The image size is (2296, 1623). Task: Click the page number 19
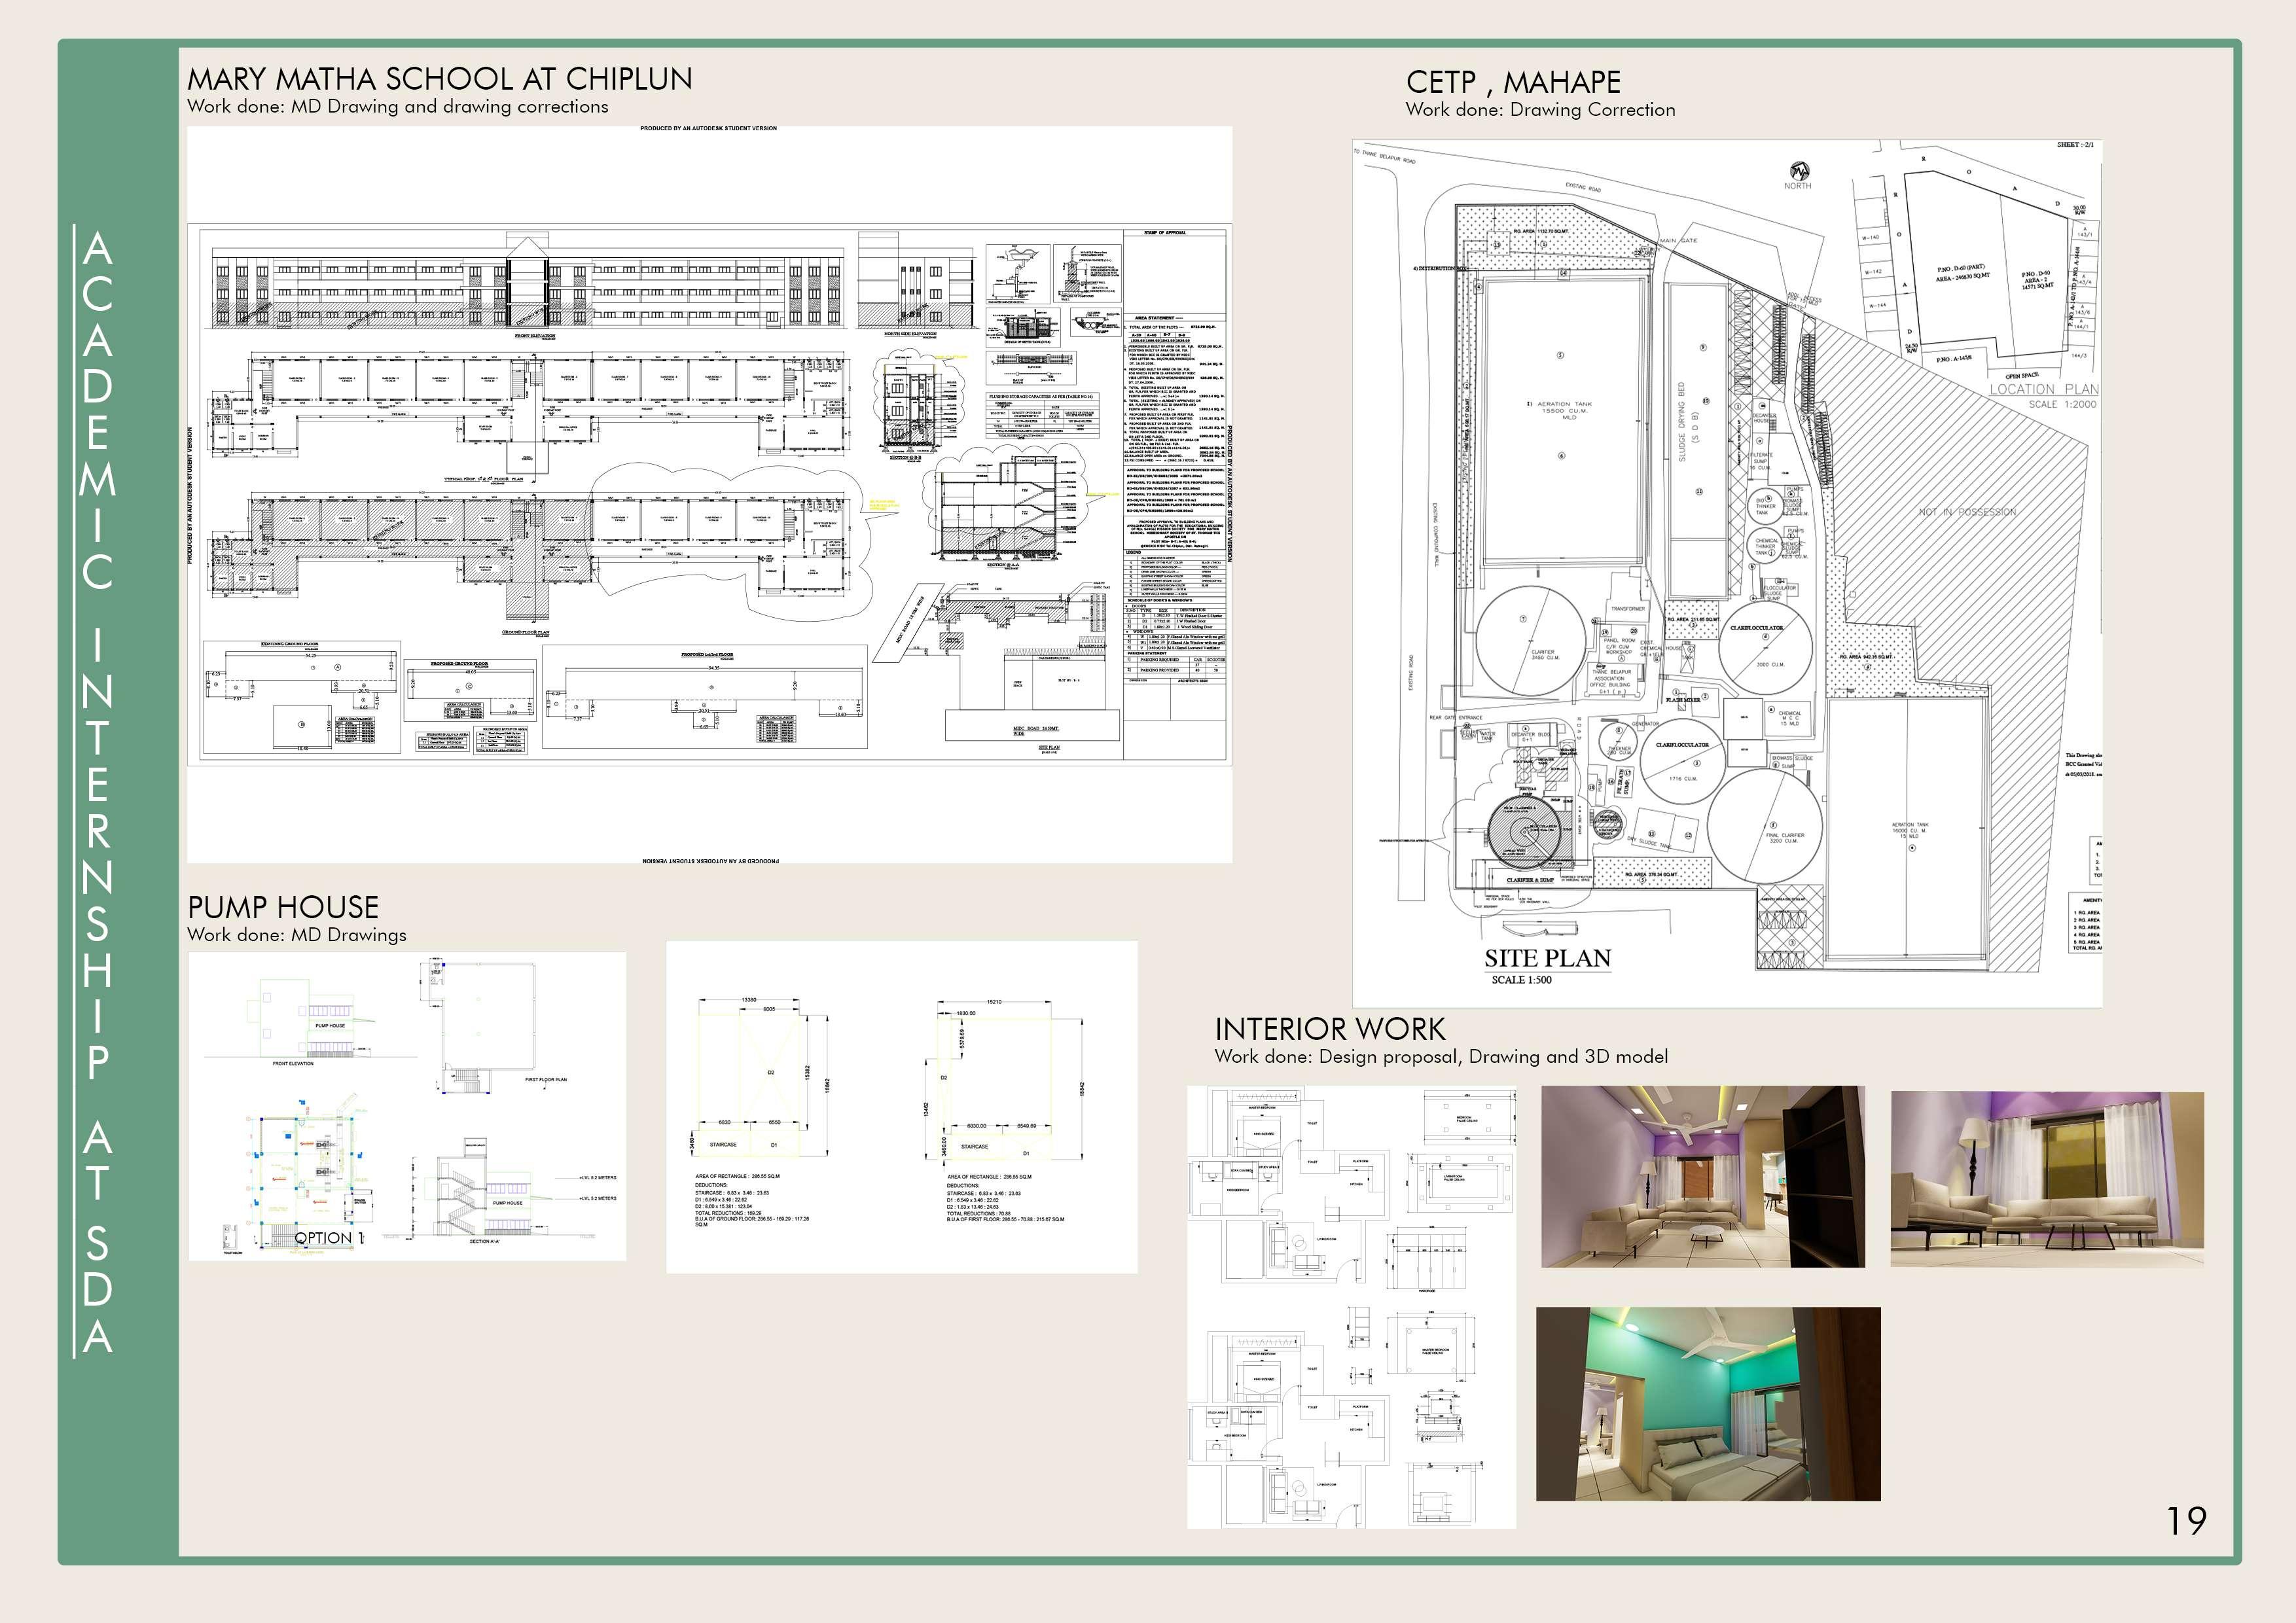pos(2186,1521)
